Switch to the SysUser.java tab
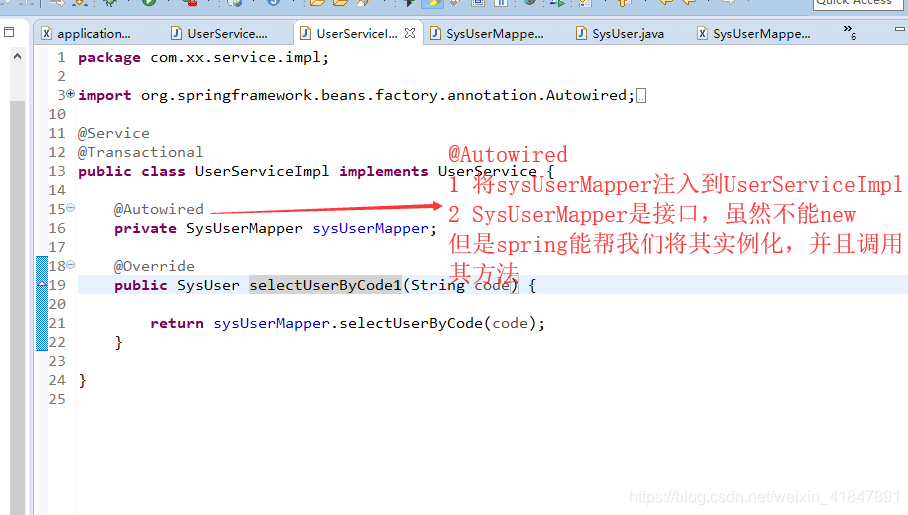This screenshot has width=908, height=515. pyautogui.click(x=620, y=34)
